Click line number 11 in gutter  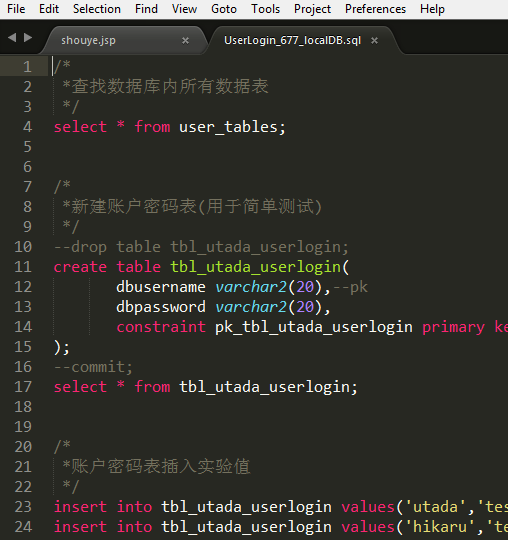[x=23, y=267]
